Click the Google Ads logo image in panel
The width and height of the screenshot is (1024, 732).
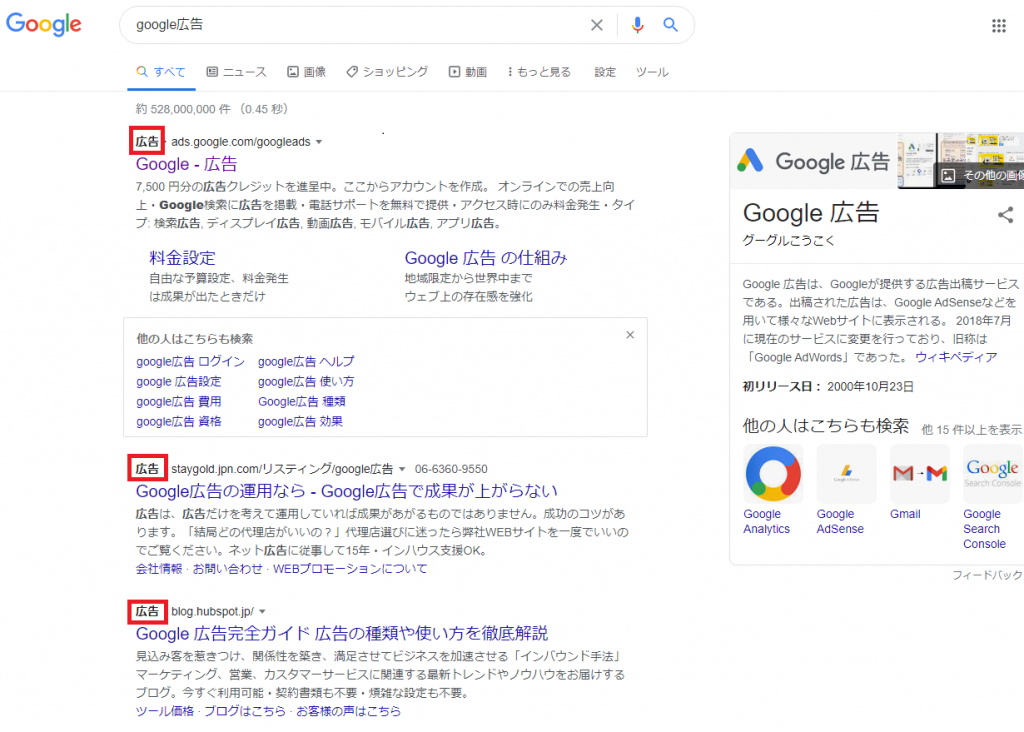pos(814,161)
